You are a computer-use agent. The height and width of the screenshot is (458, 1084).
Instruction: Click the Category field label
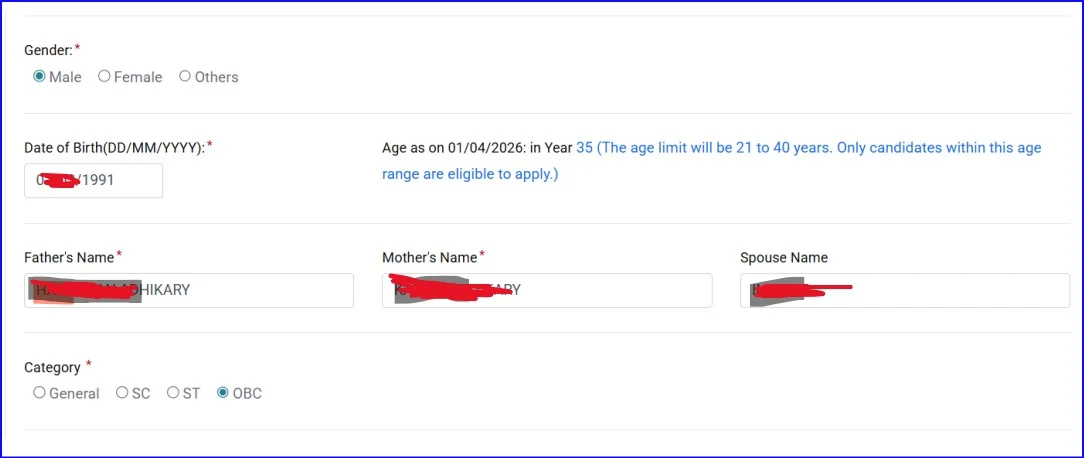[52, 367]
